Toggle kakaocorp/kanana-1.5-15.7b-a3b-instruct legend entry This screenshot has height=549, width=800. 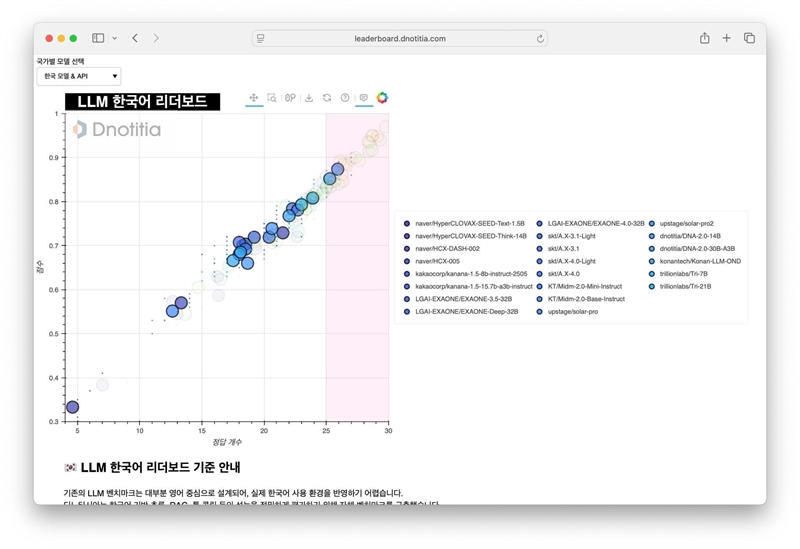(468, 286)
